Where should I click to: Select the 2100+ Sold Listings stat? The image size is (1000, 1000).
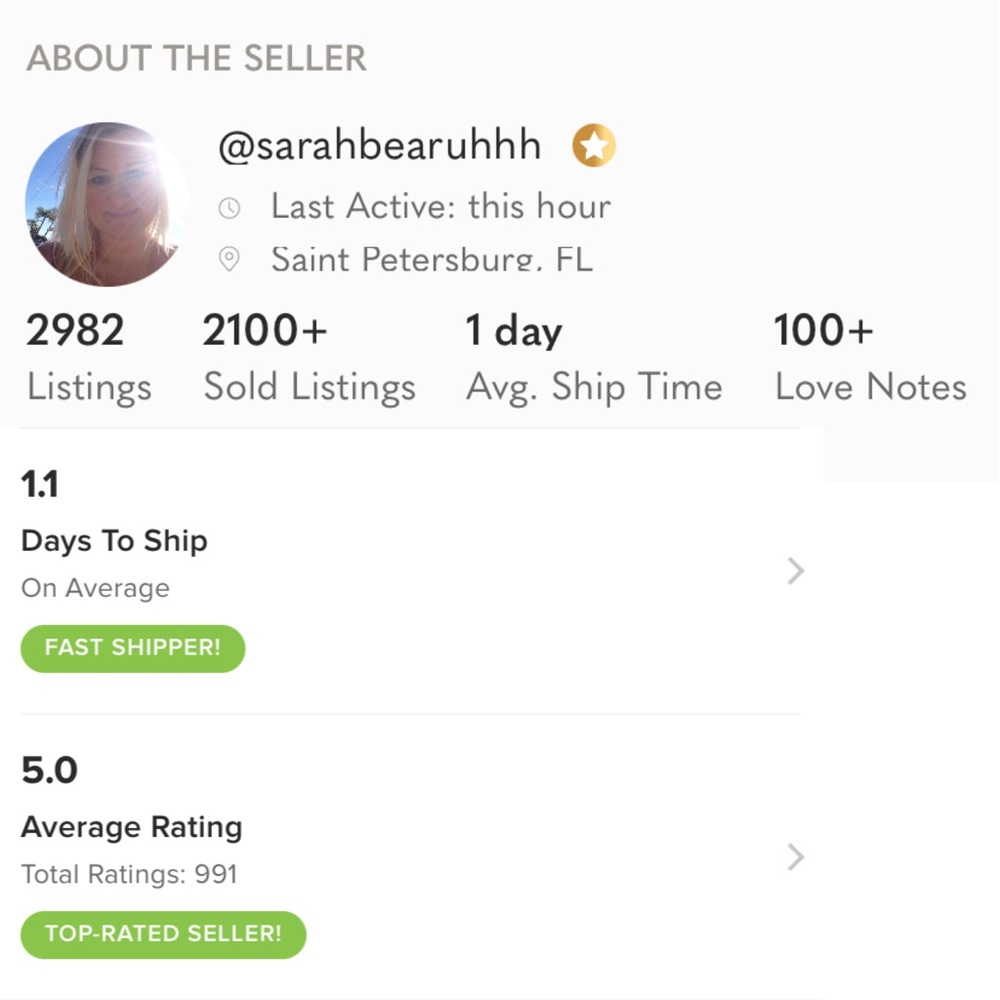pos(309,358)
